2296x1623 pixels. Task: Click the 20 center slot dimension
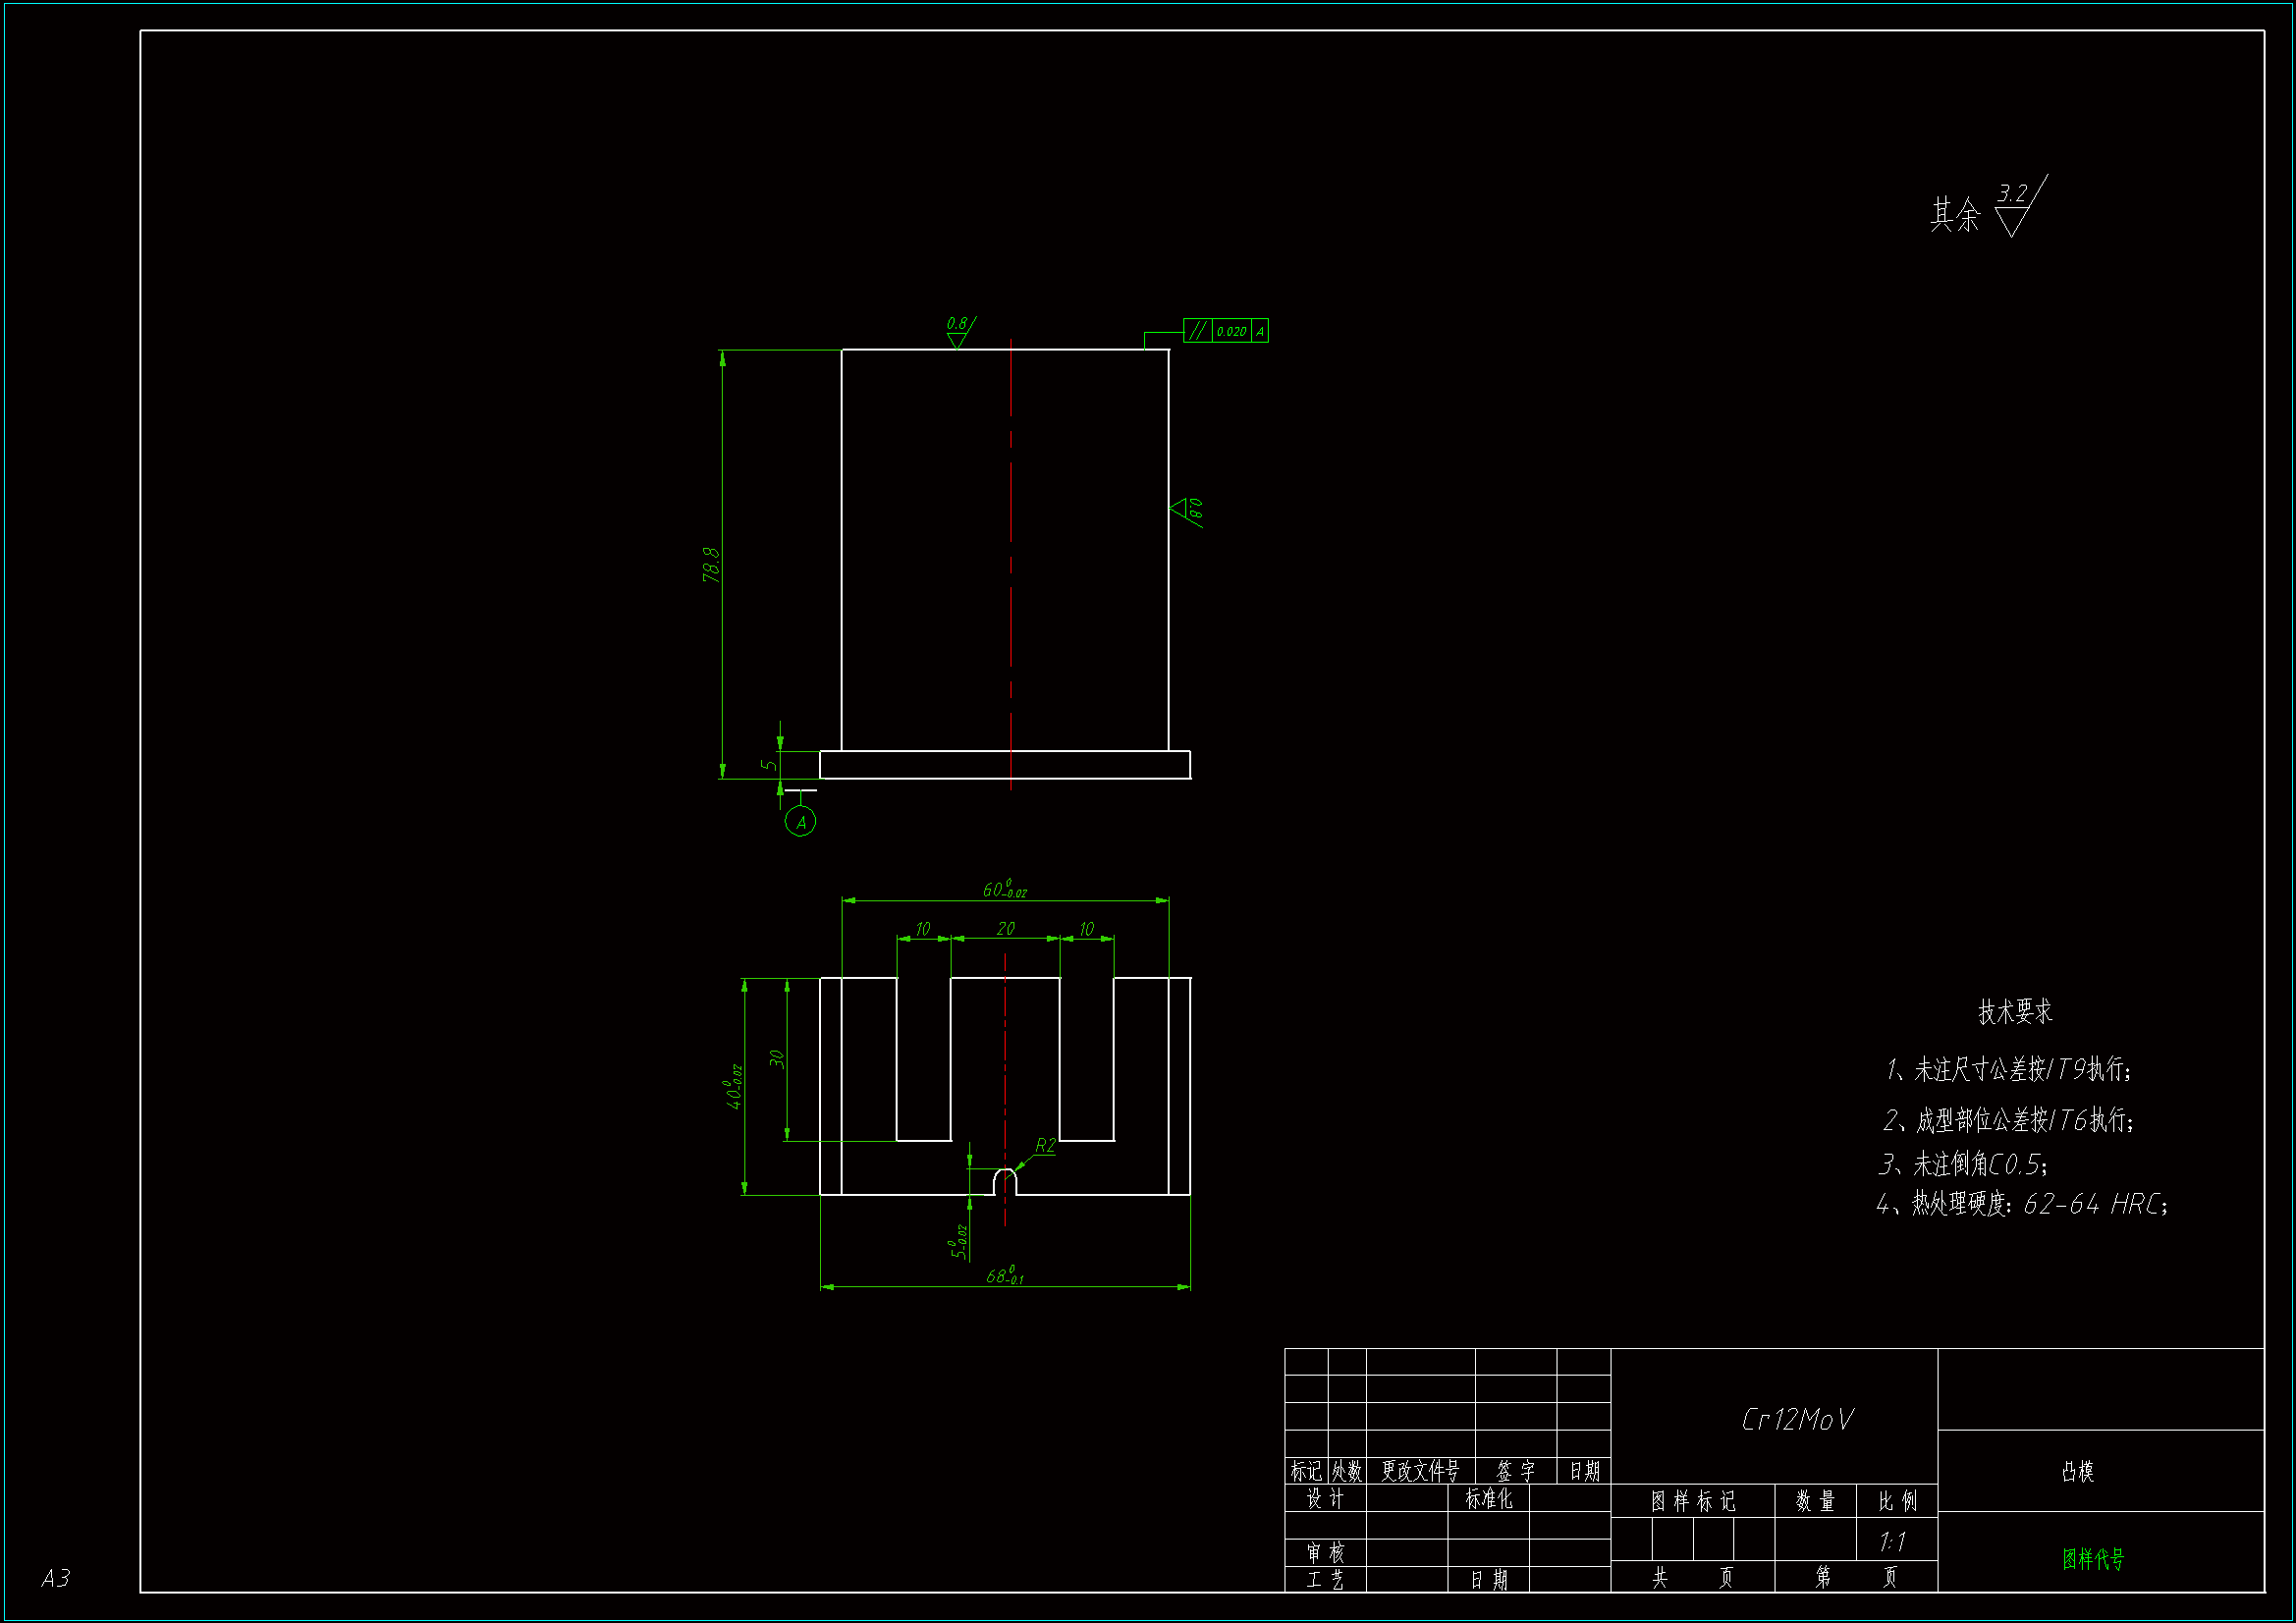click(x=1005, y=929)
